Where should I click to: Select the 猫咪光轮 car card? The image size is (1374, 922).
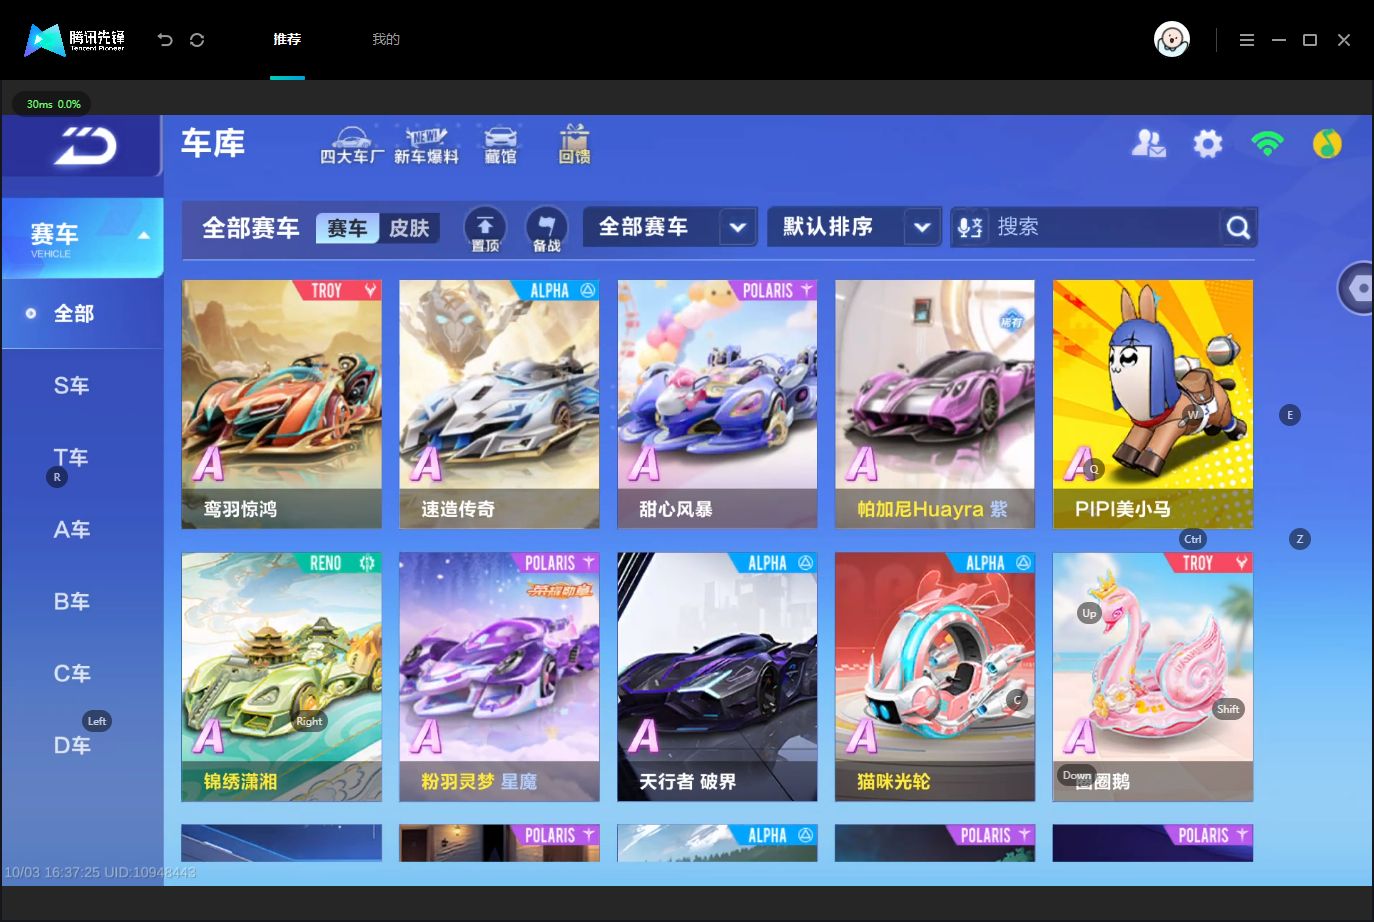[935, 677]
